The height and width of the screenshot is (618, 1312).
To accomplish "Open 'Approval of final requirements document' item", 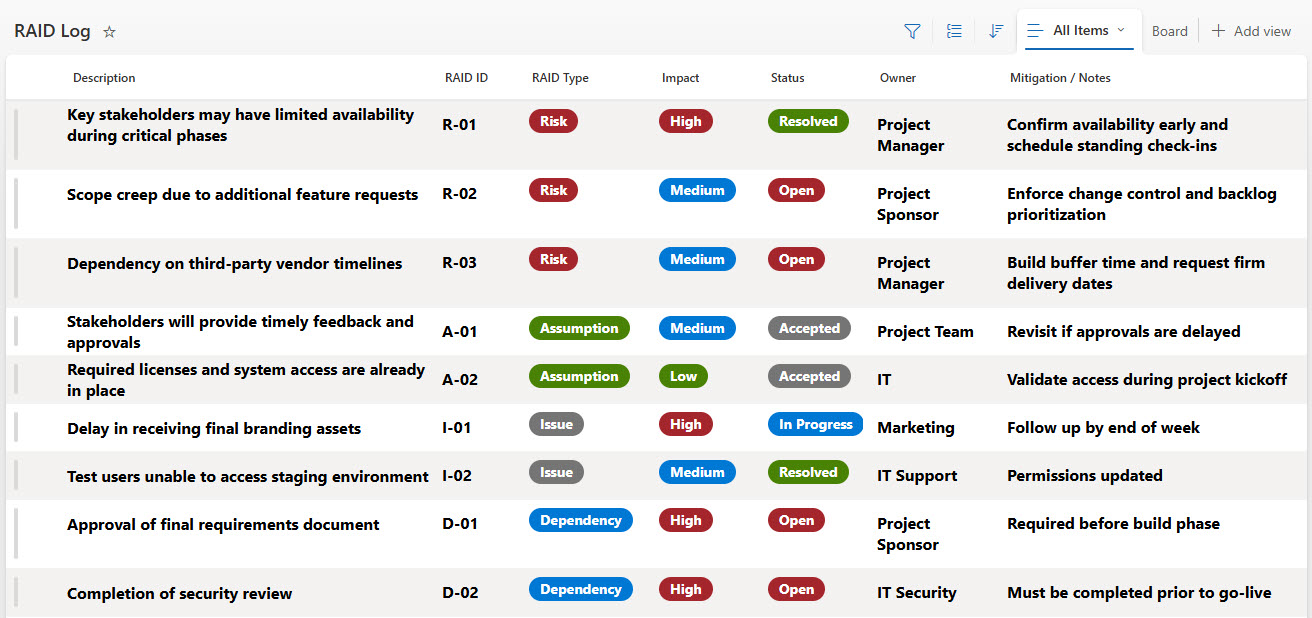I will [223, 525].
